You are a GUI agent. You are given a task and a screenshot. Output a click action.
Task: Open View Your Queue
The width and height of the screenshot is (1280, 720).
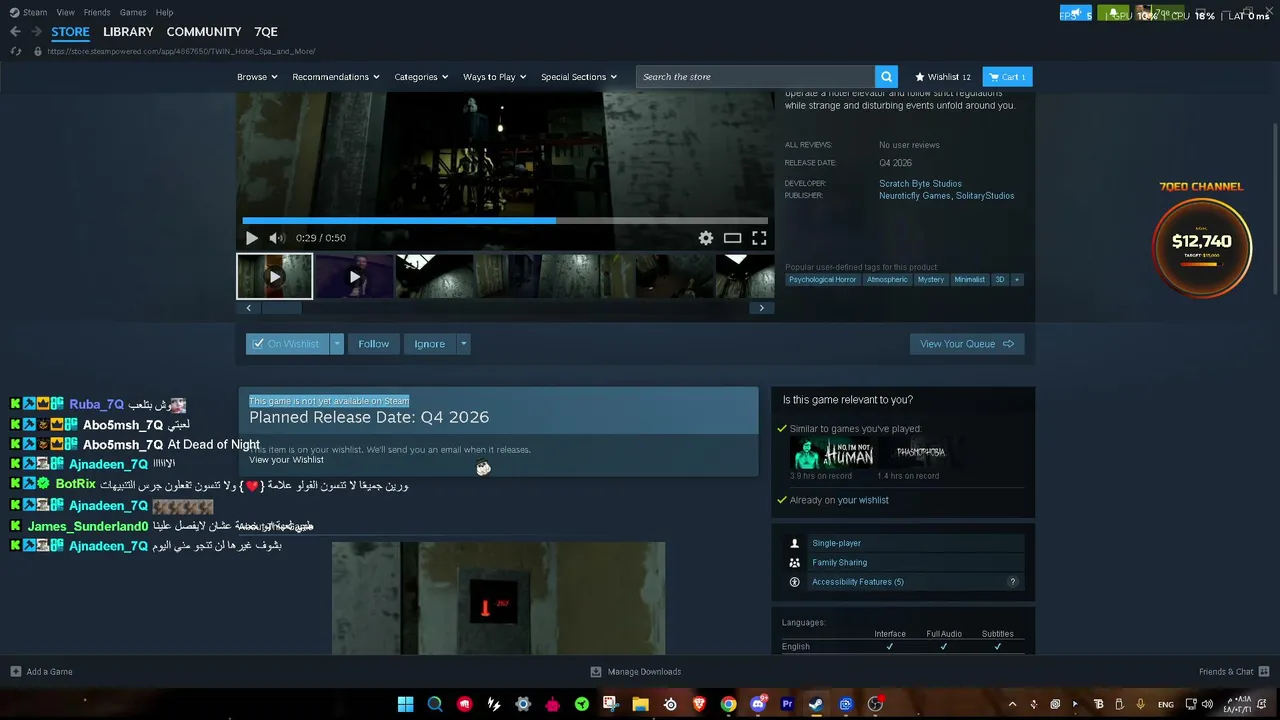967,344
